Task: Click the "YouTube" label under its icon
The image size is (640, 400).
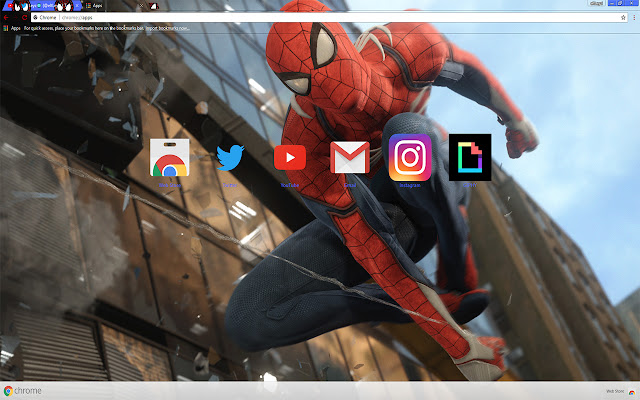Action: pos(290,185)
